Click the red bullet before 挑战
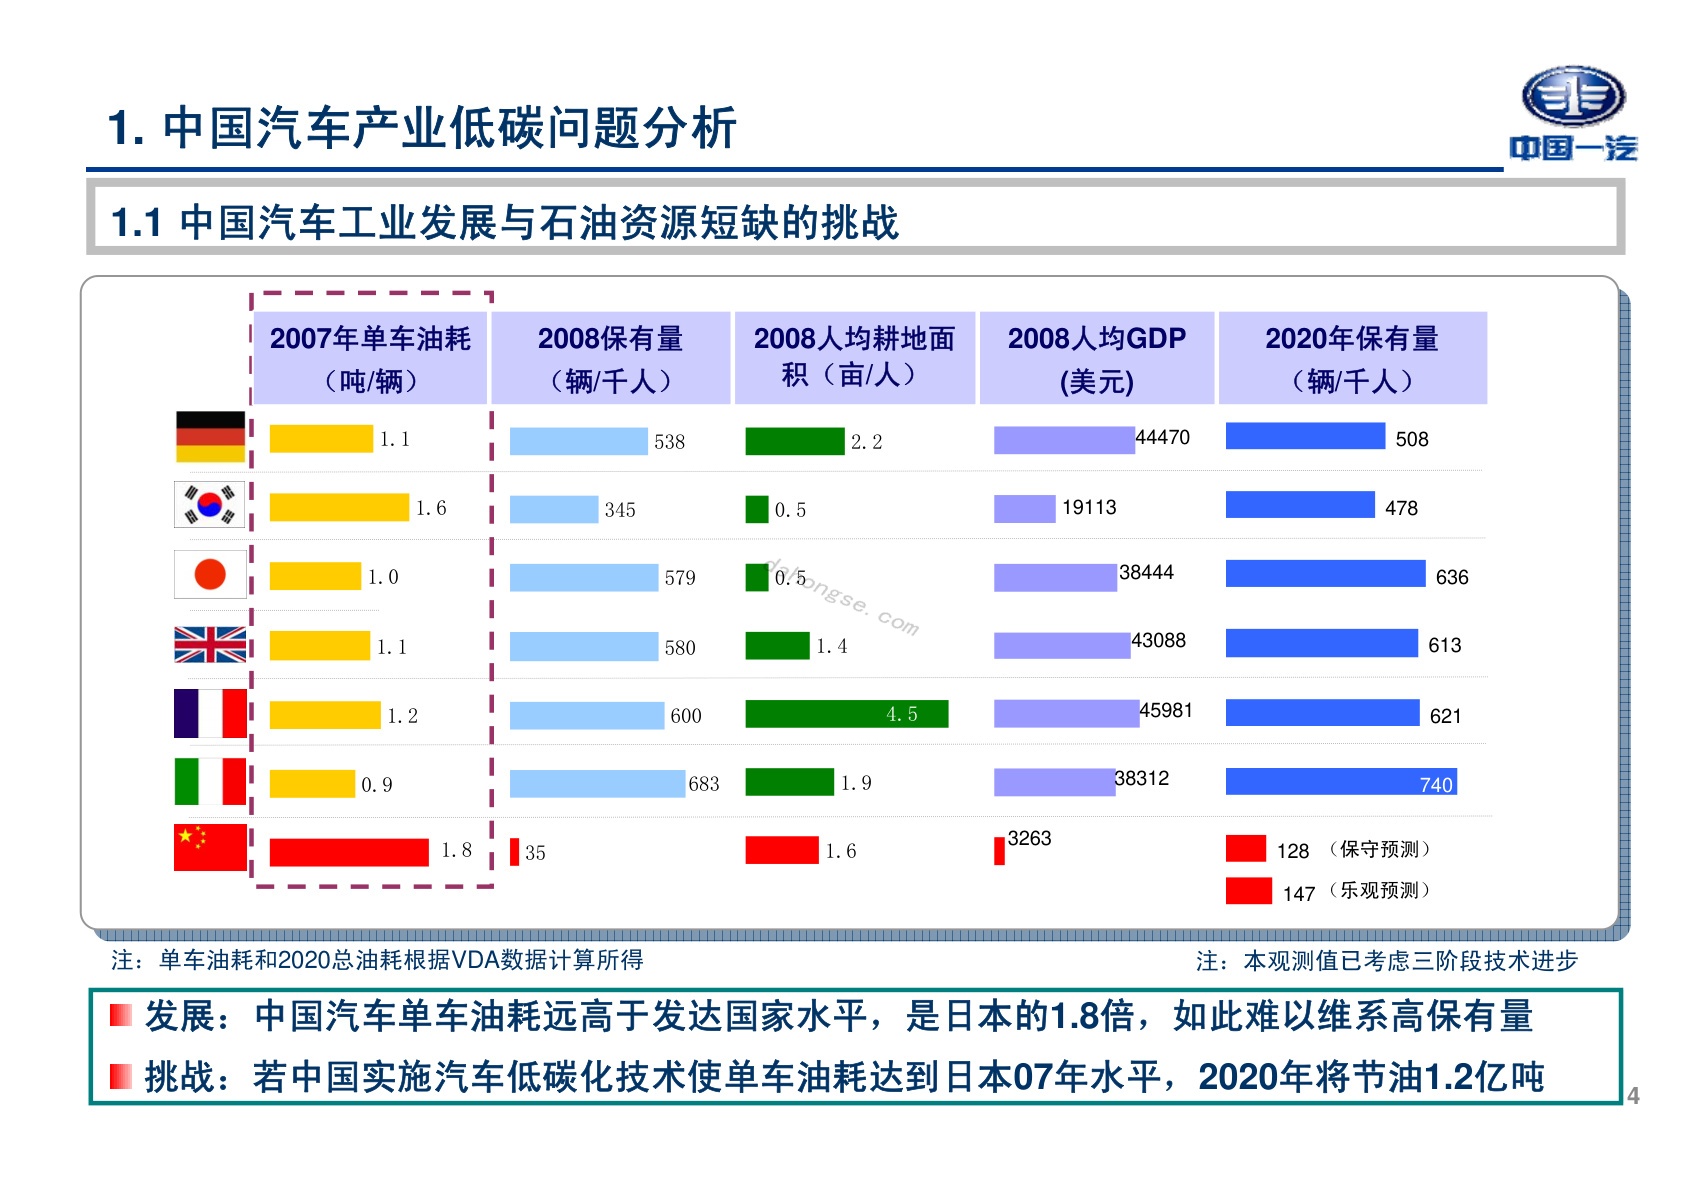The height and width of the screenshot is (1191, 1684). 121,1076
